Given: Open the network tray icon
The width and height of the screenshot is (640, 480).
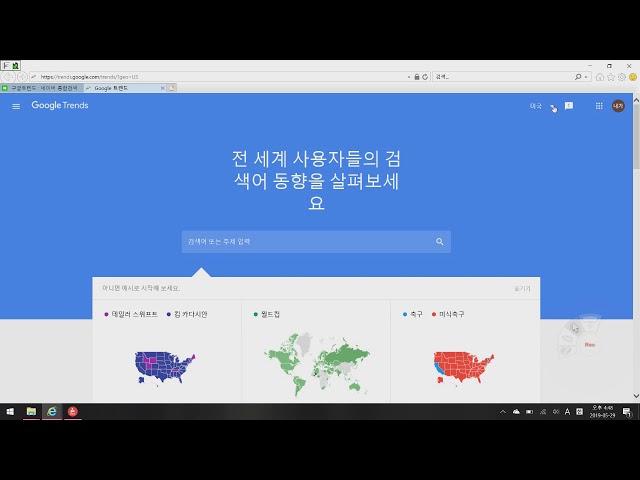Looking at the screenshot, I should click(543, 412).
